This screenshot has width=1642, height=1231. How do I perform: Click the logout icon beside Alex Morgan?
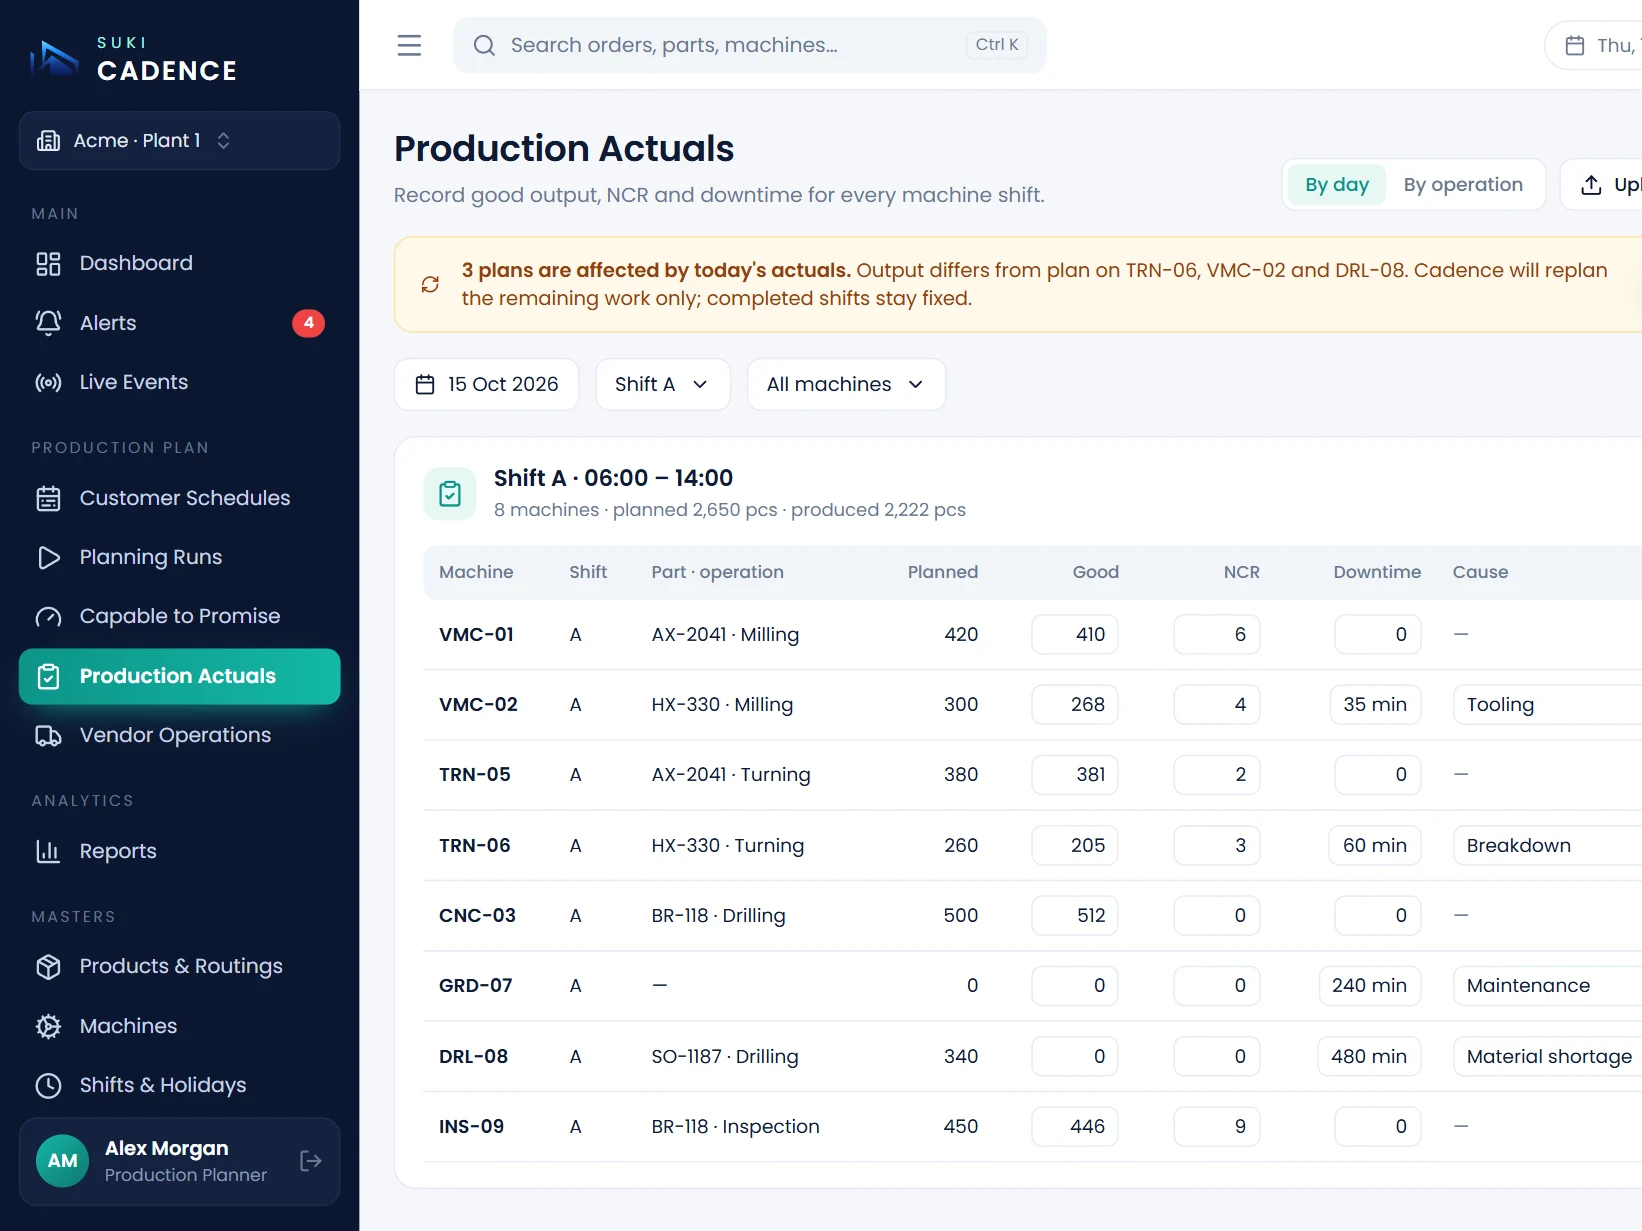click(311, 1161)
